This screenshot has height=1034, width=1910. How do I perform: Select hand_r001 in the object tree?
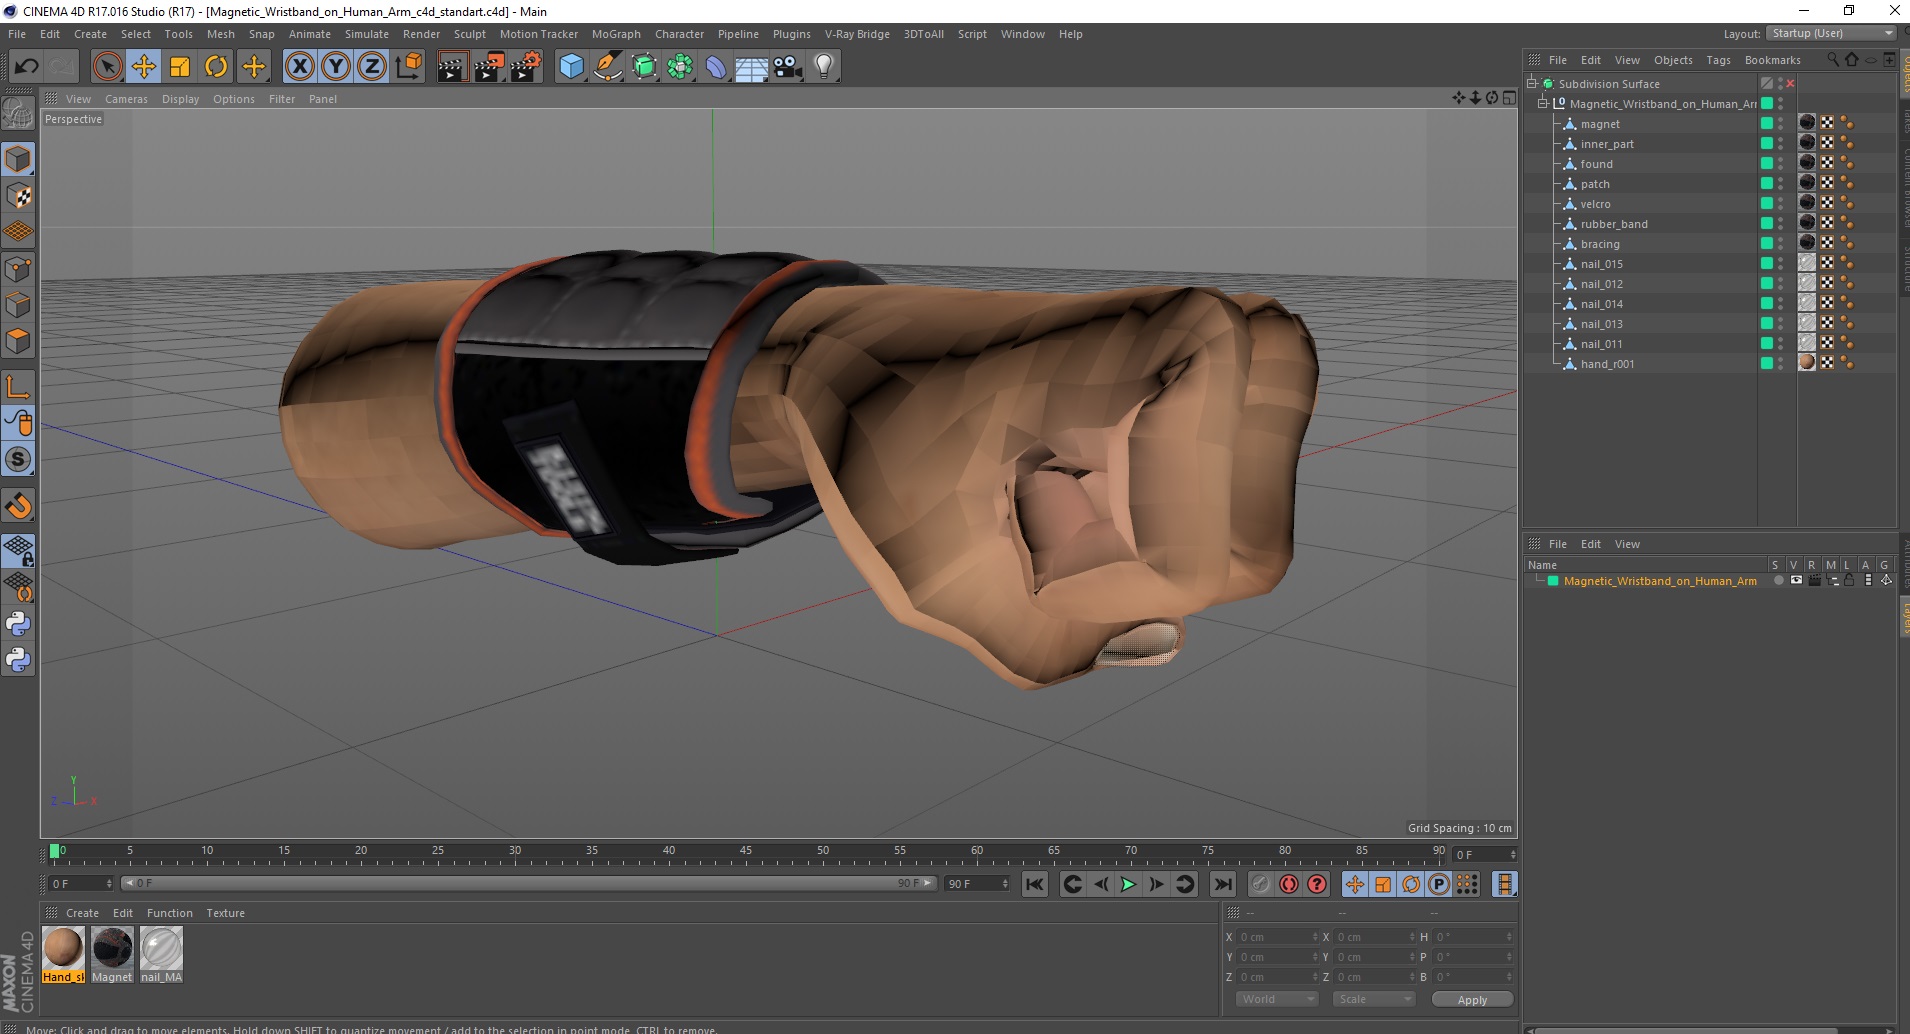1607,364
